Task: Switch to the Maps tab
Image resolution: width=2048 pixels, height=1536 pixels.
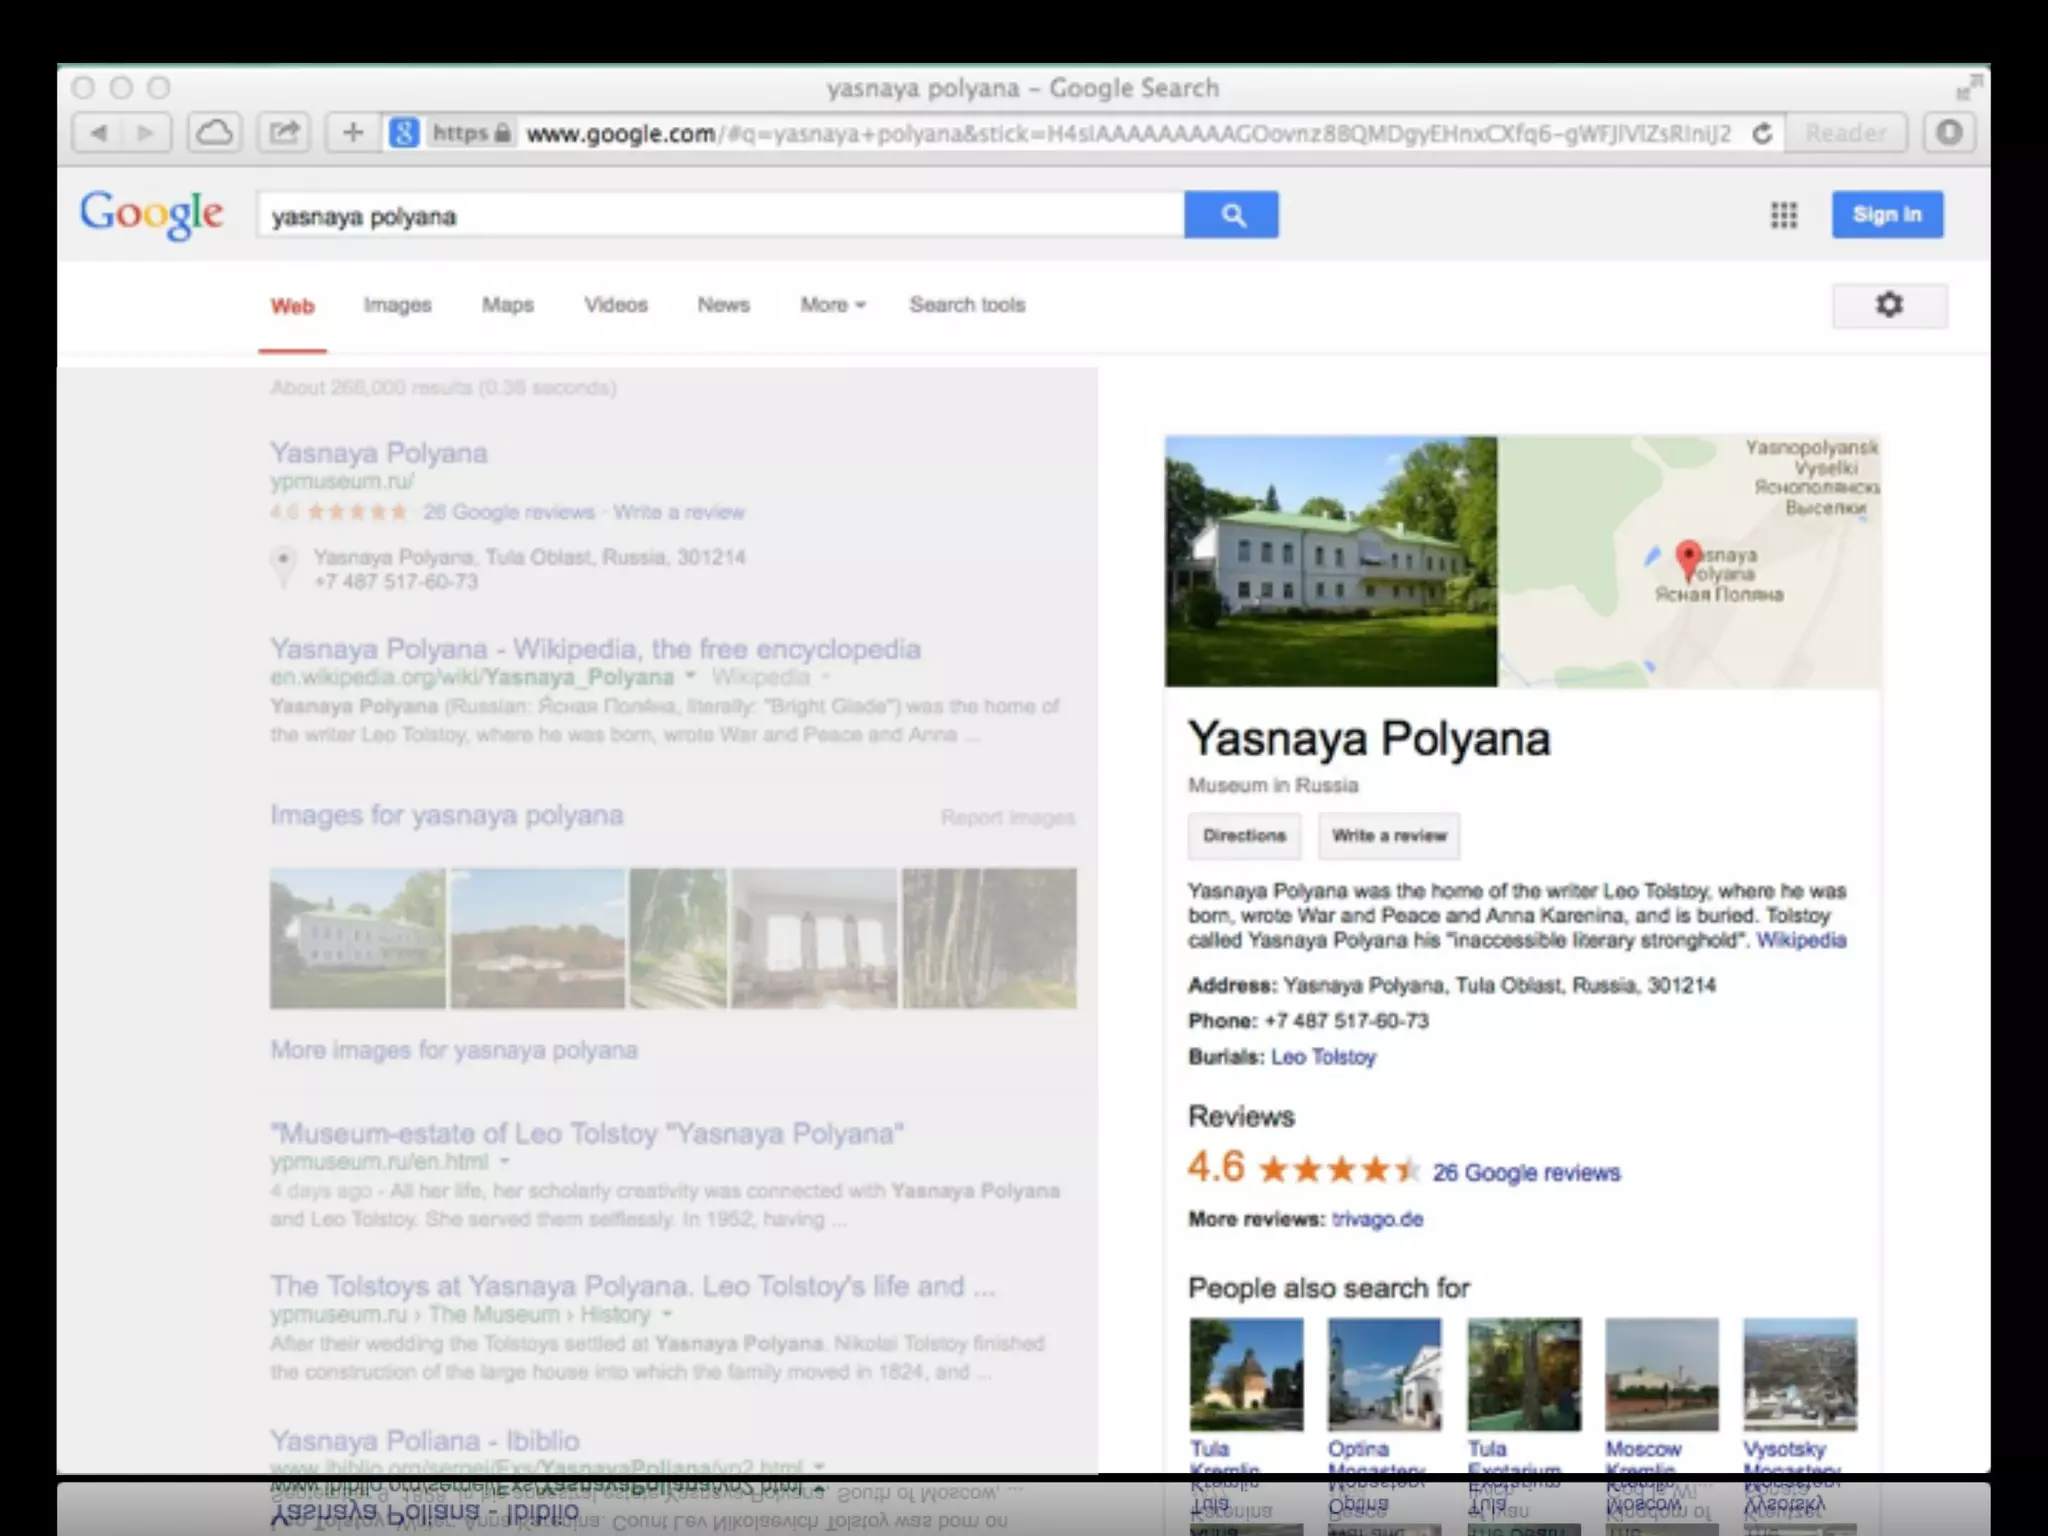Action: coord(507,305)
